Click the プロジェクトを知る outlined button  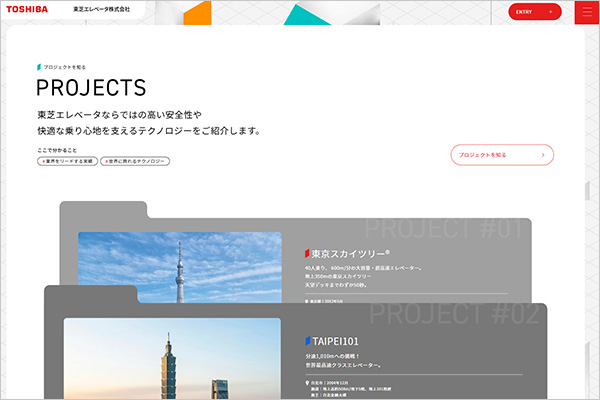(x=502, y=155)
